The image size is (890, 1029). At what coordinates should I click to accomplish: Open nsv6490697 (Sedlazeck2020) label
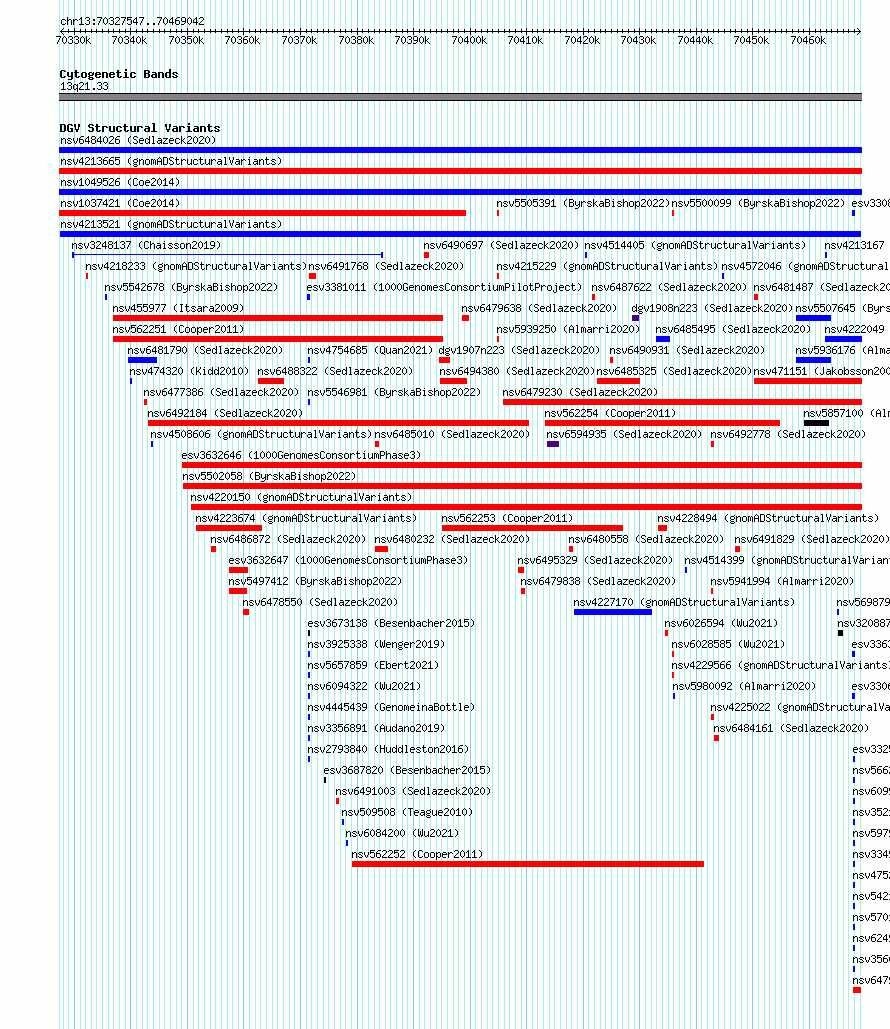[501, 245]
